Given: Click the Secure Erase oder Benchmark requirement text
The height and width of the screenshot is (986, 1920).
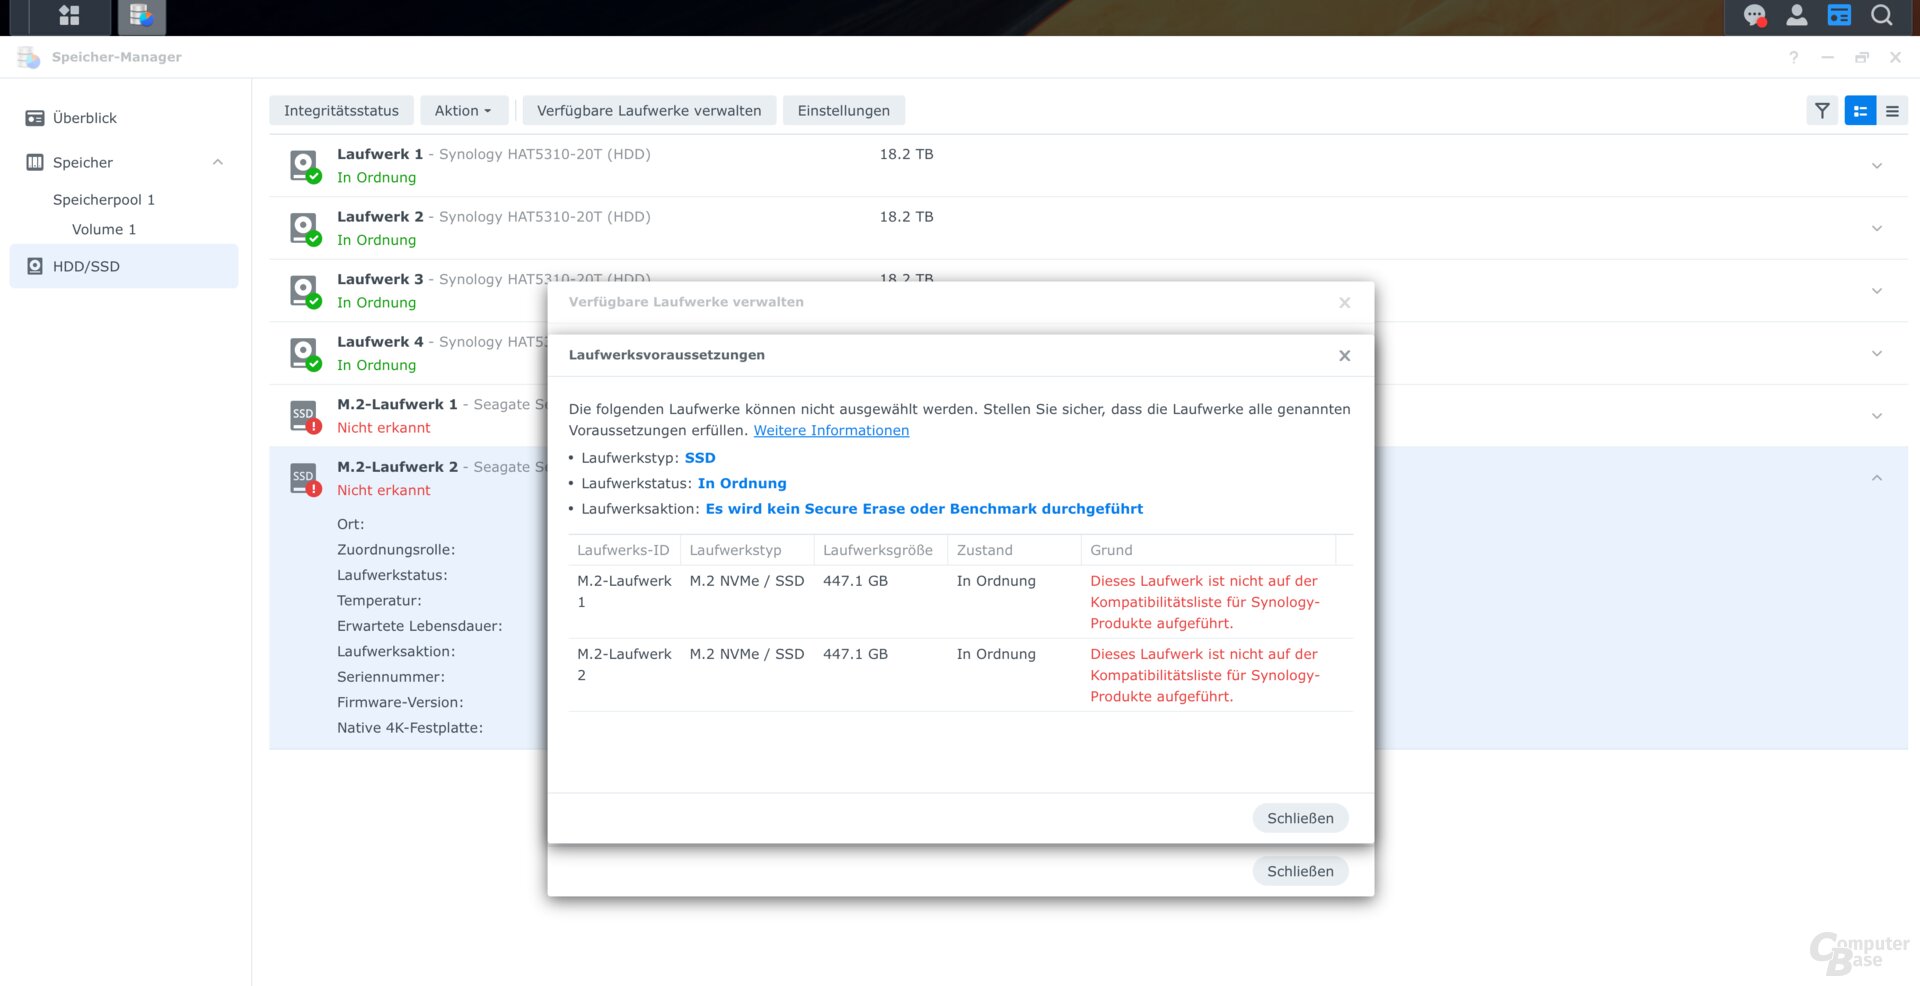Looking at the screenshot, I should (x=924, y=509).
